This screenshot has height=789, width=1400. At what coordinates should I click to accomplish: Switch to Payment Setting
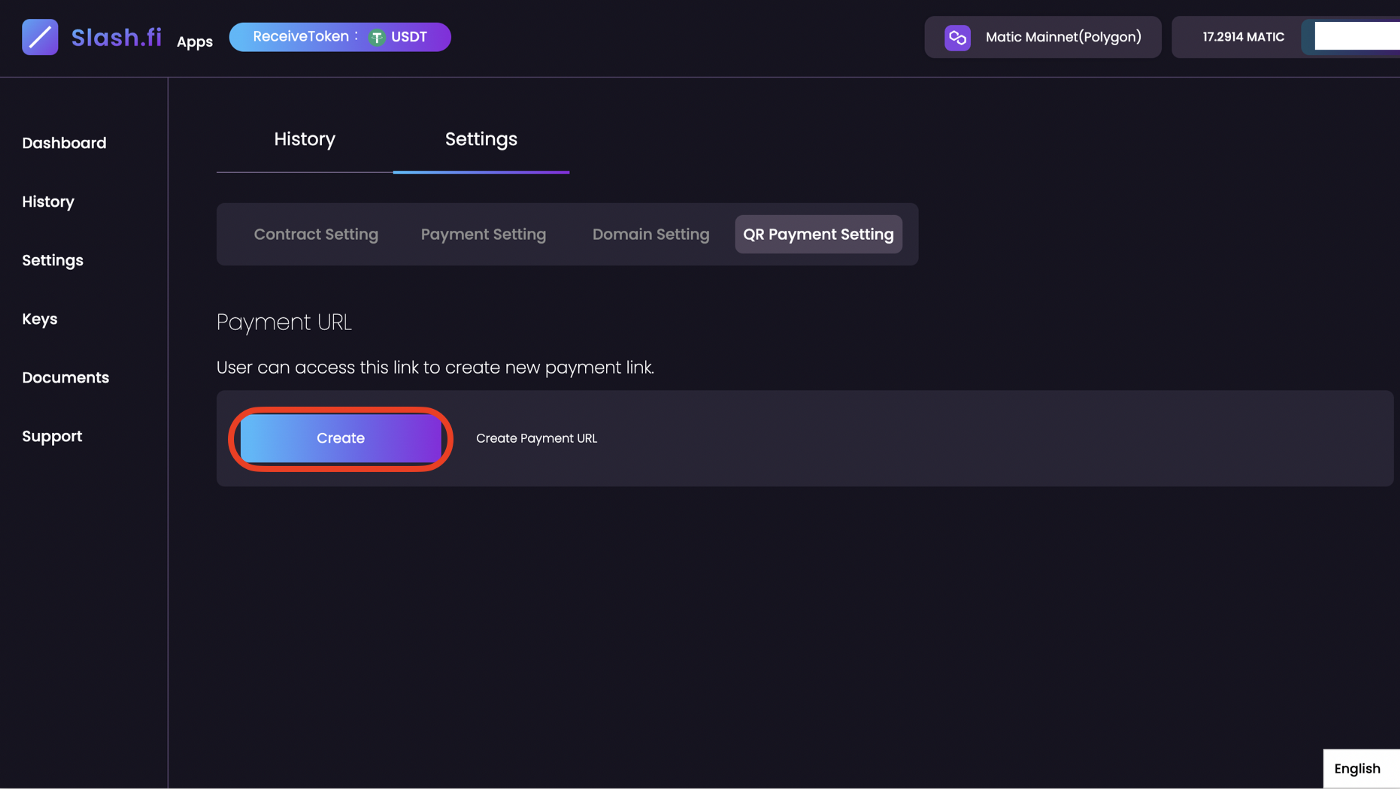[x=483, y=234]
